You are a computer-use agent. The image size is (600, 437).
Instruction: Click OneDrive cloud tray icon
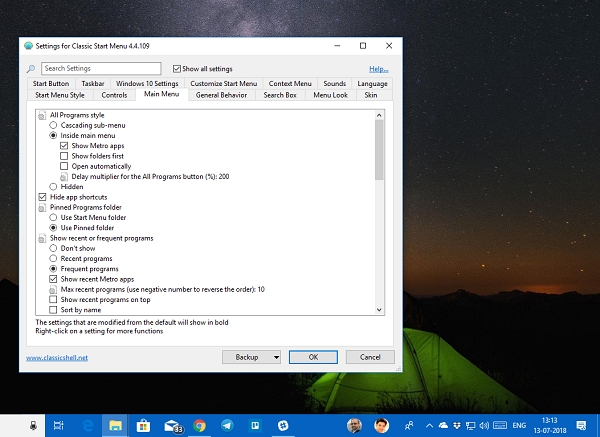[x=443, y=425]
